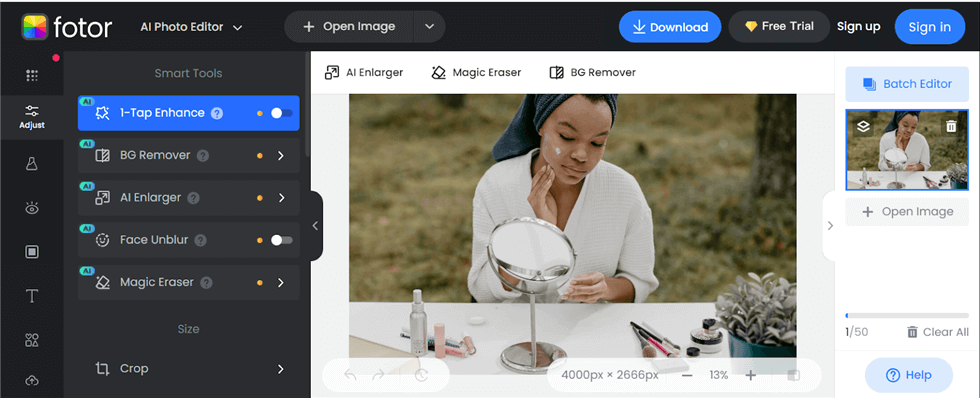Open the Batch Editor
980x398 pixels.
908,84
